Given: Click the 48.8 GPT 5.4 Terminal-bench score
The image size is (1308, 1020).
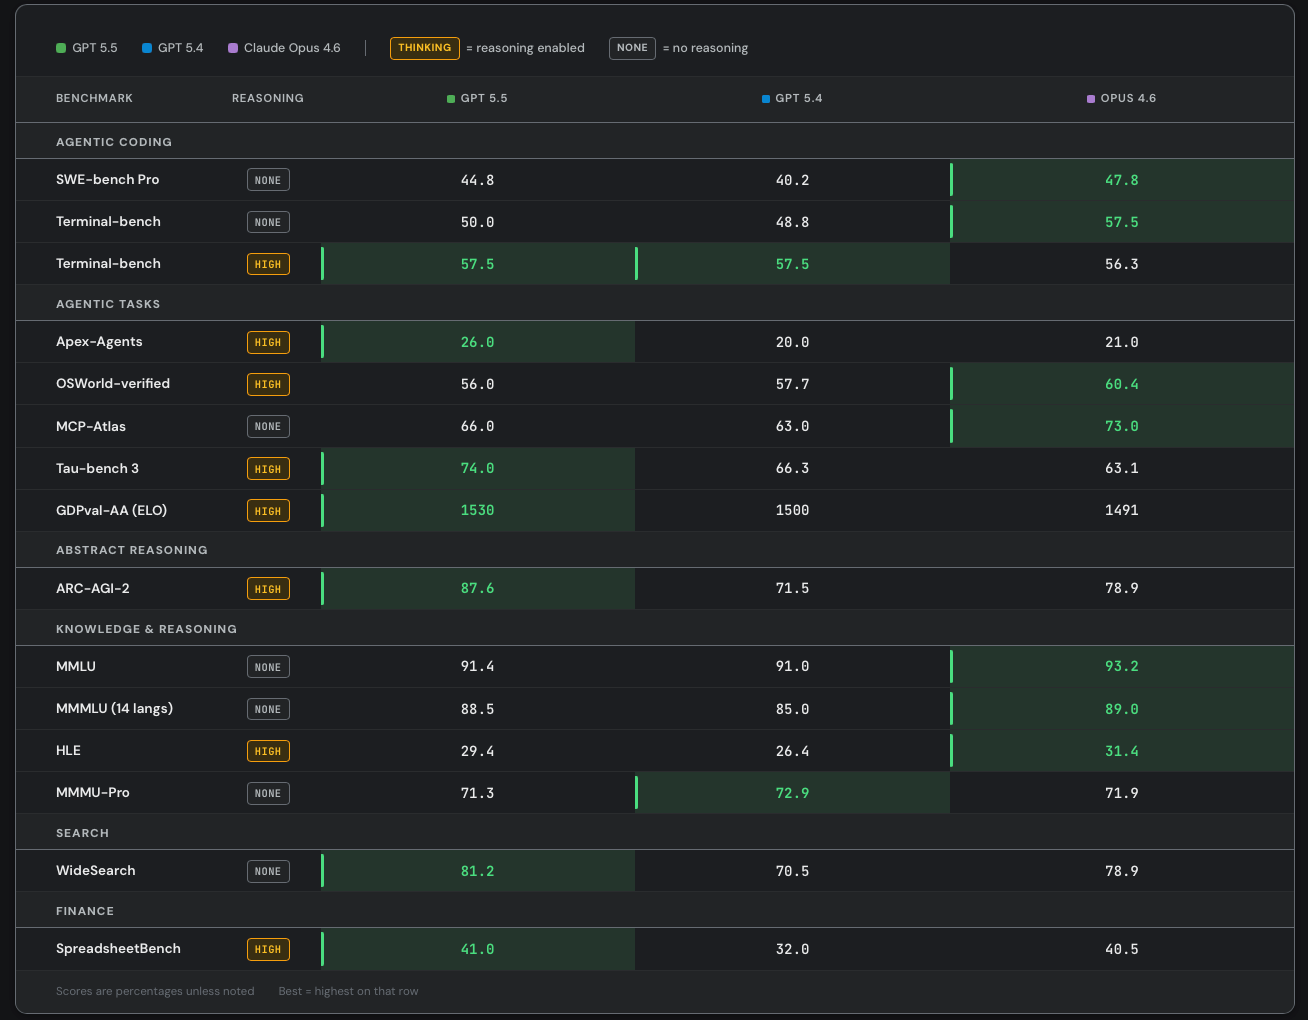Looking at the screenshot, I should [792, 222].
